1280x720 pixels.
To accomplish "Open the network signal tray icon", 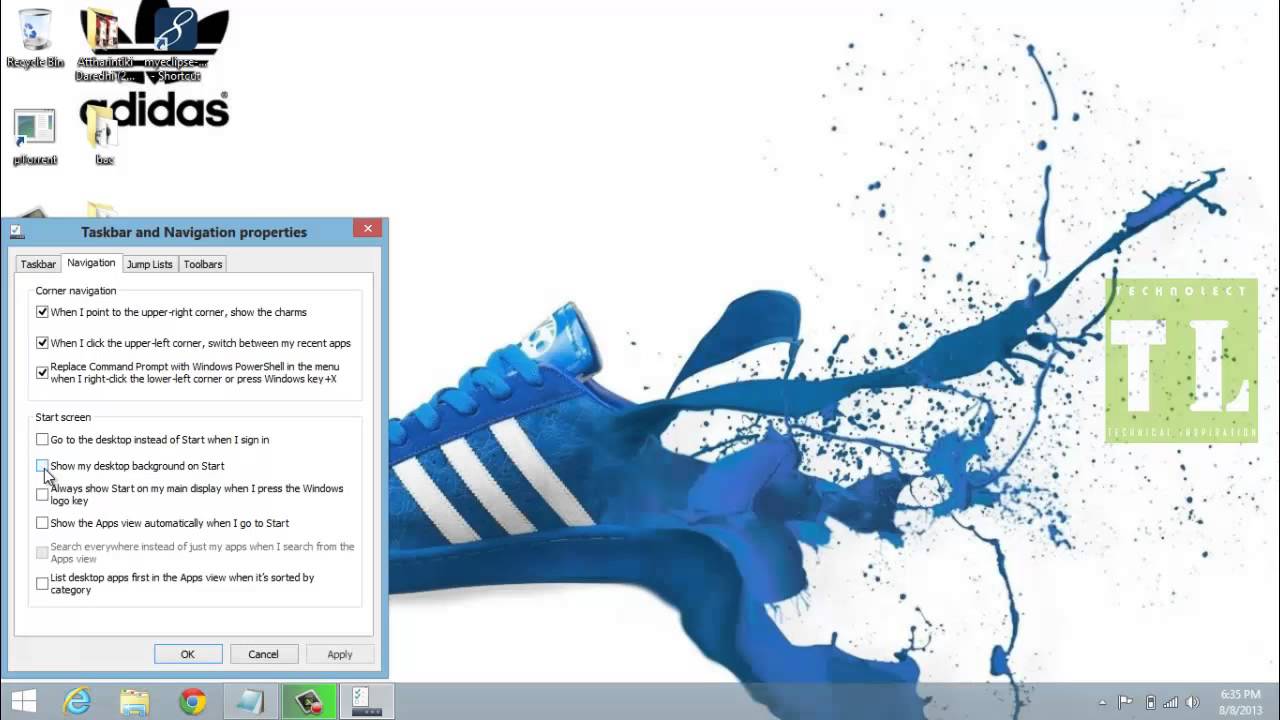I will (x=1170, y=702).
